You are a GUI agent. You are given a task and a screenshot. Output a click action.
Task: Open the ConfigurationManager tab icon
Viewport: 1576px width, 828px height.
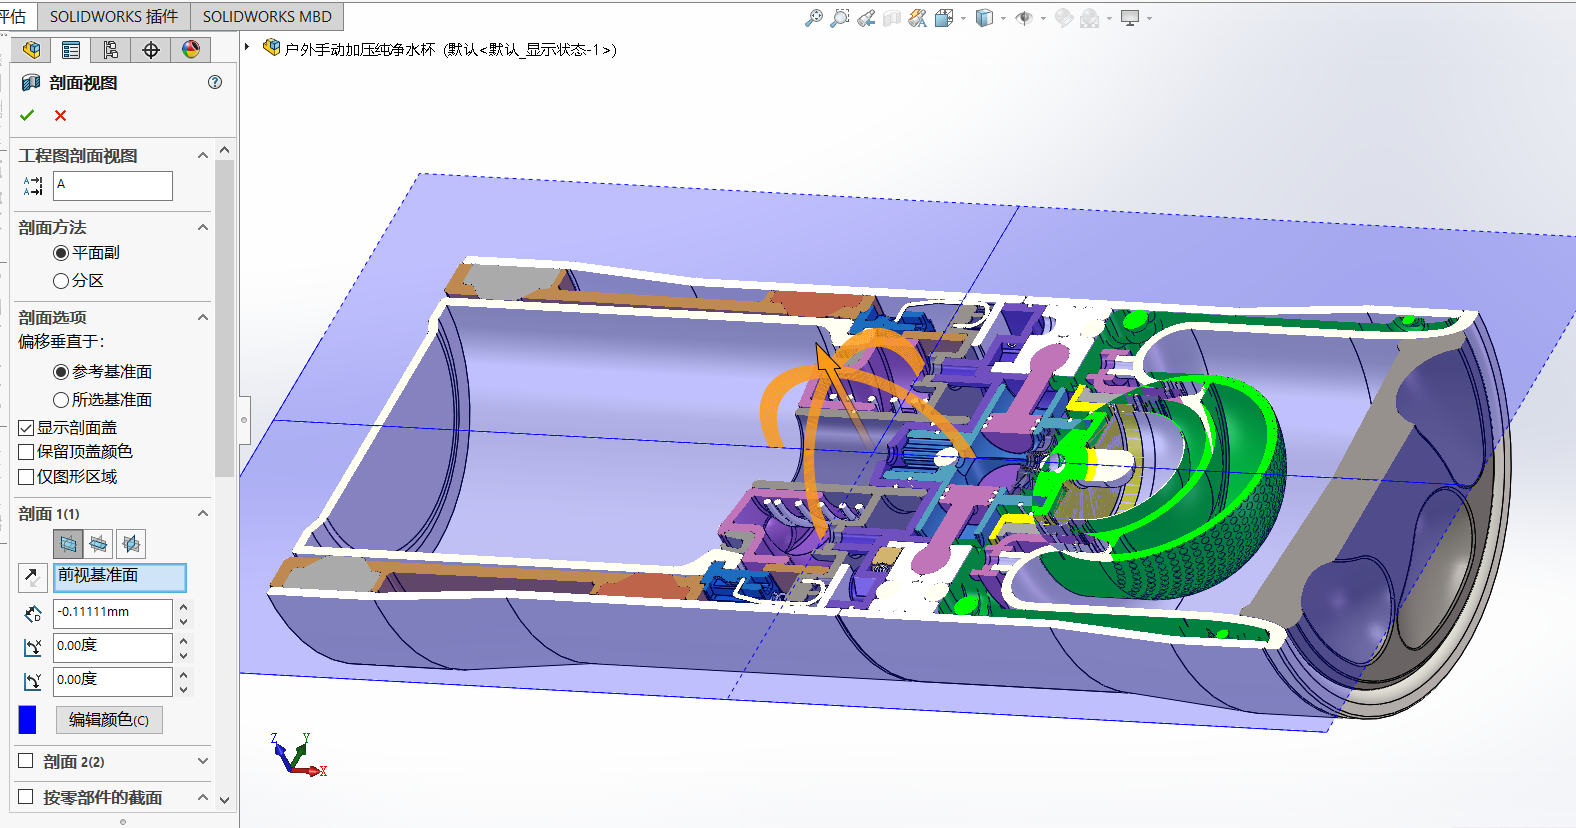click(110, 50)
